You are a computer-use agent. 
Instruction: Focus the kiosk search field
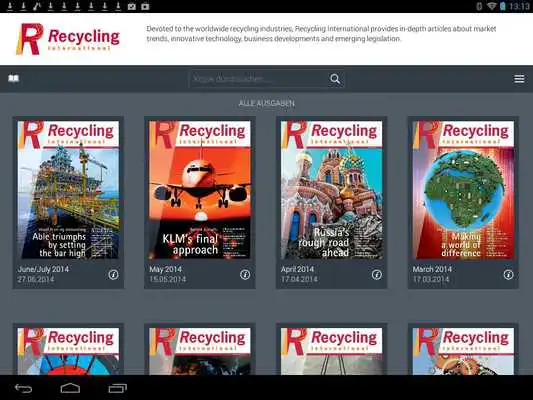[266, 79]
